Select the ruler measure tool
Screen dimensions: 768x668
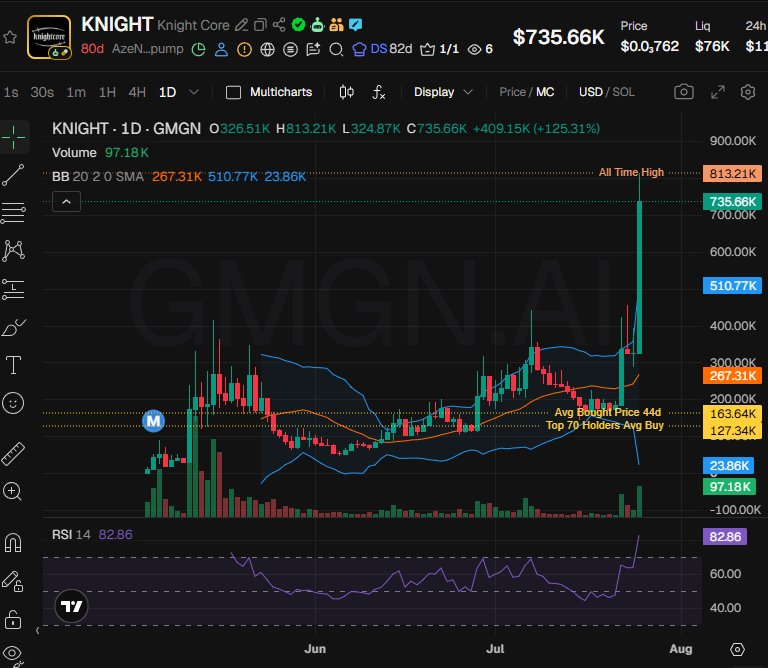[13, 454]
